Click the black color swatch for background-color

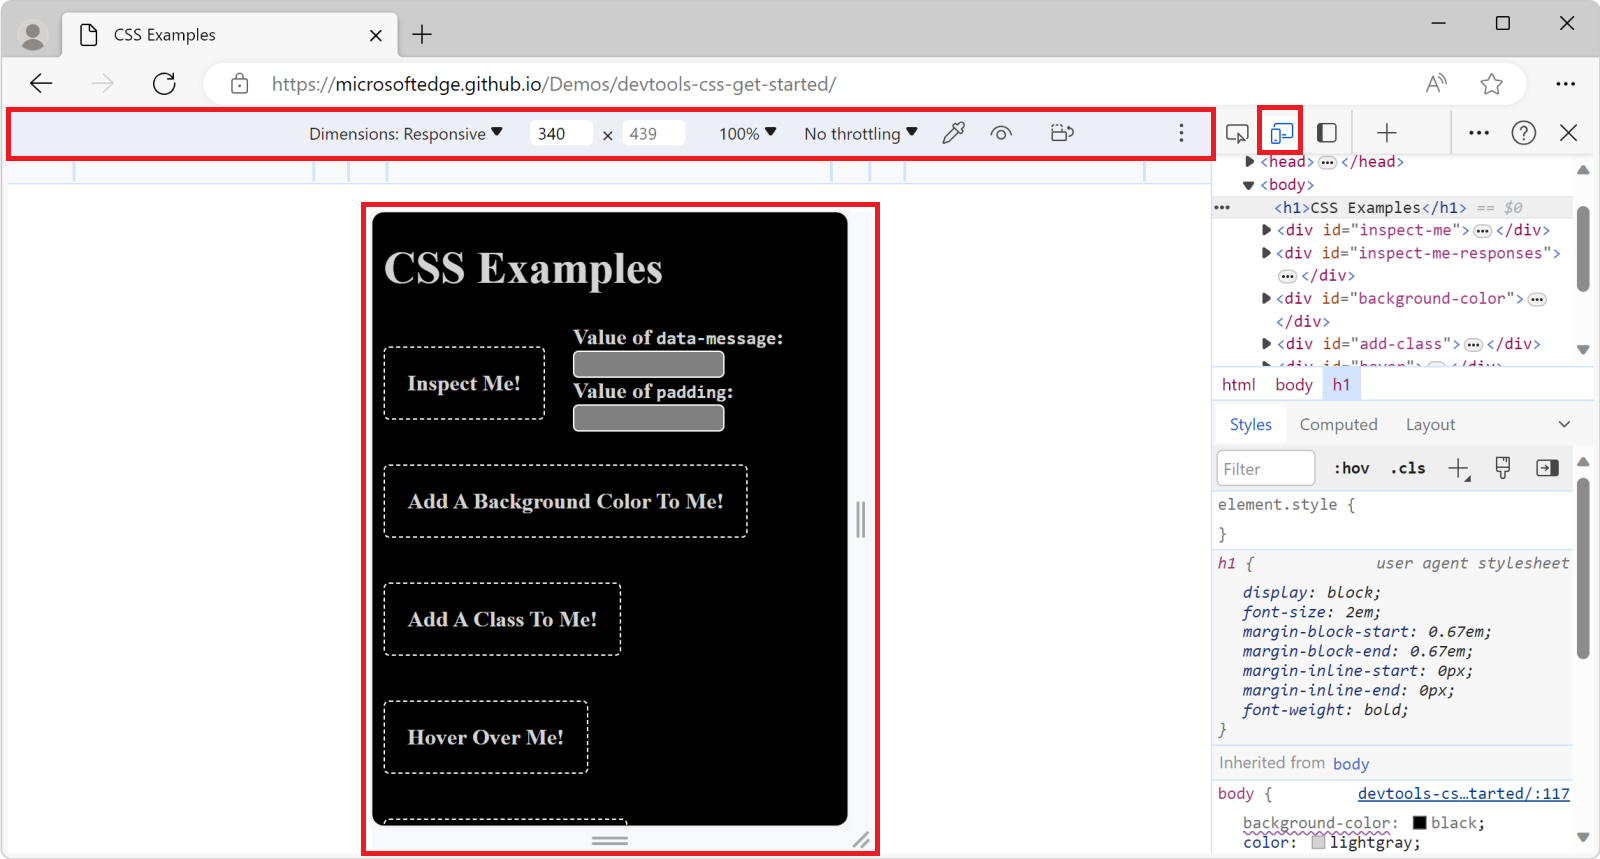click(1419, 823)
